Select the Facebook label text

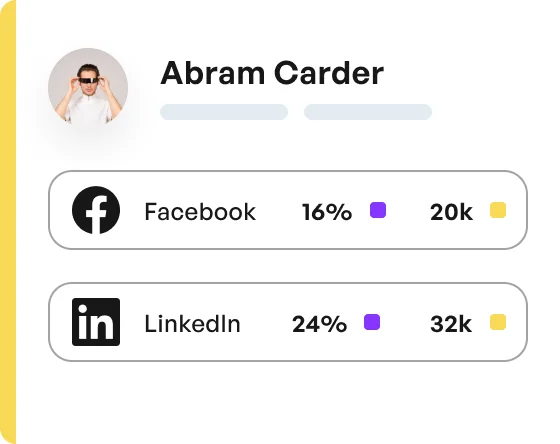[200, 212]
